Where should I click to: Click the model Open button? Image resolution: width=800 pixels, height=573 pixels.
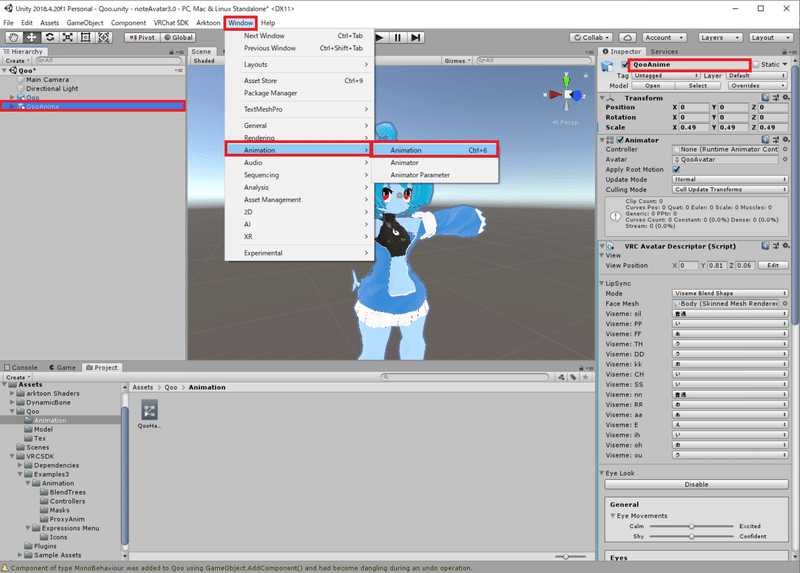[652, 85]
